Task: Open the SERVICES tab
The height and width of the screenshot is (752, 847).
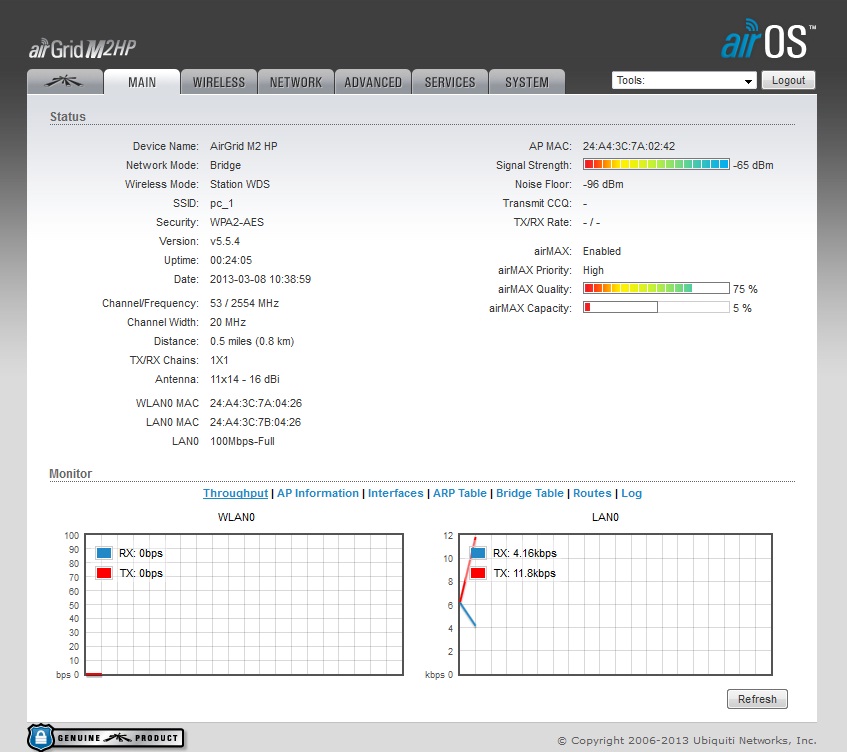Action: [449, 82]
